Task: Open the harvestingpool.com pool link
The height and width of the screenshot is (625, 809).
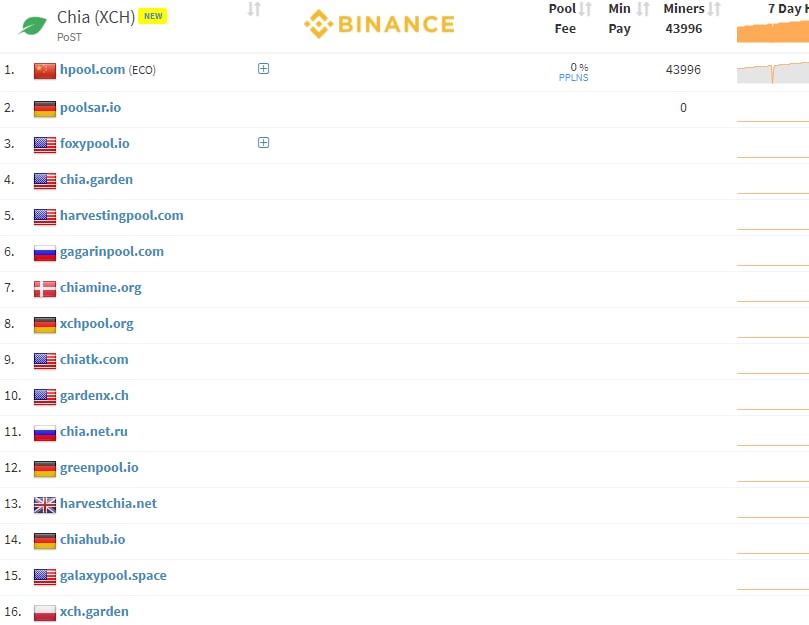Action: (x=121, y=215)
